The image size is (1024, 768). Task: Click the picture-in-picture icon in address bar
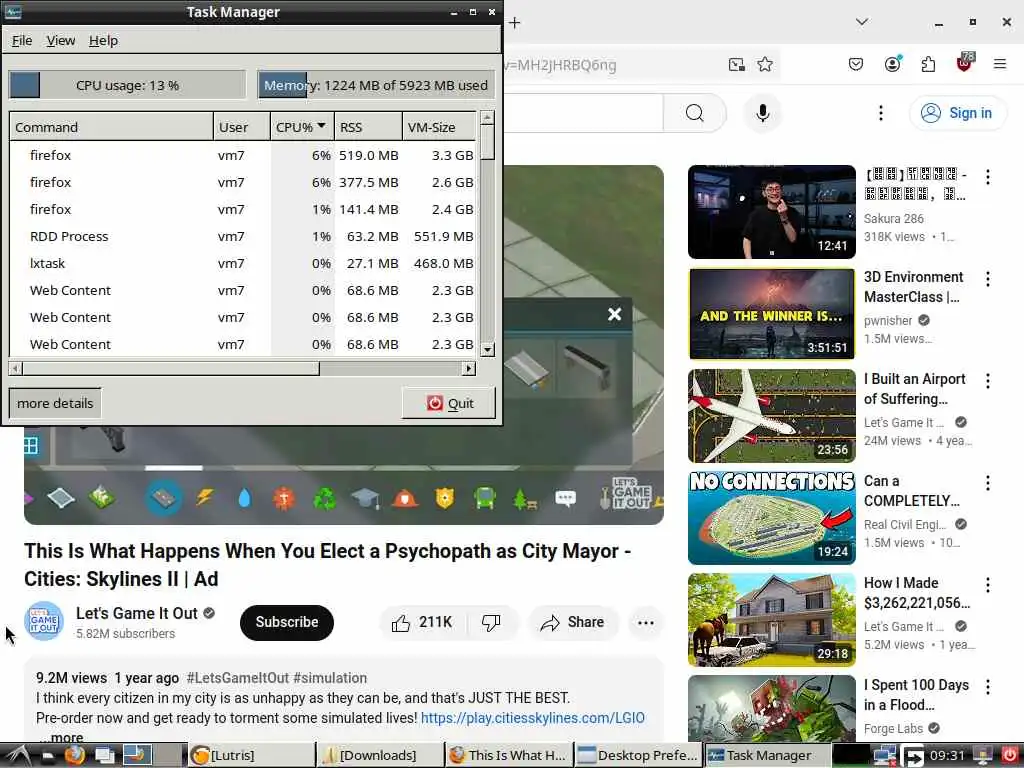click(x=737, y=64)
